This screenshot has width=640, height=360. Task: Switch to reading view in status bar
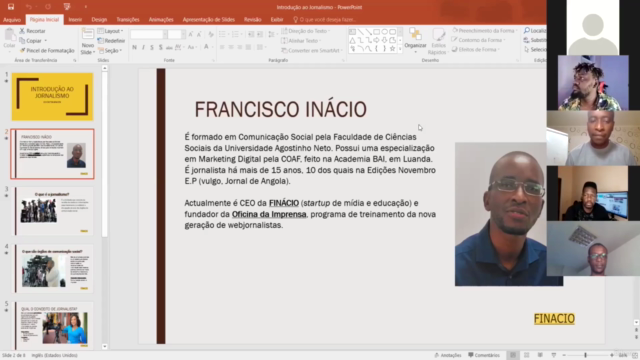click(540, 355)
